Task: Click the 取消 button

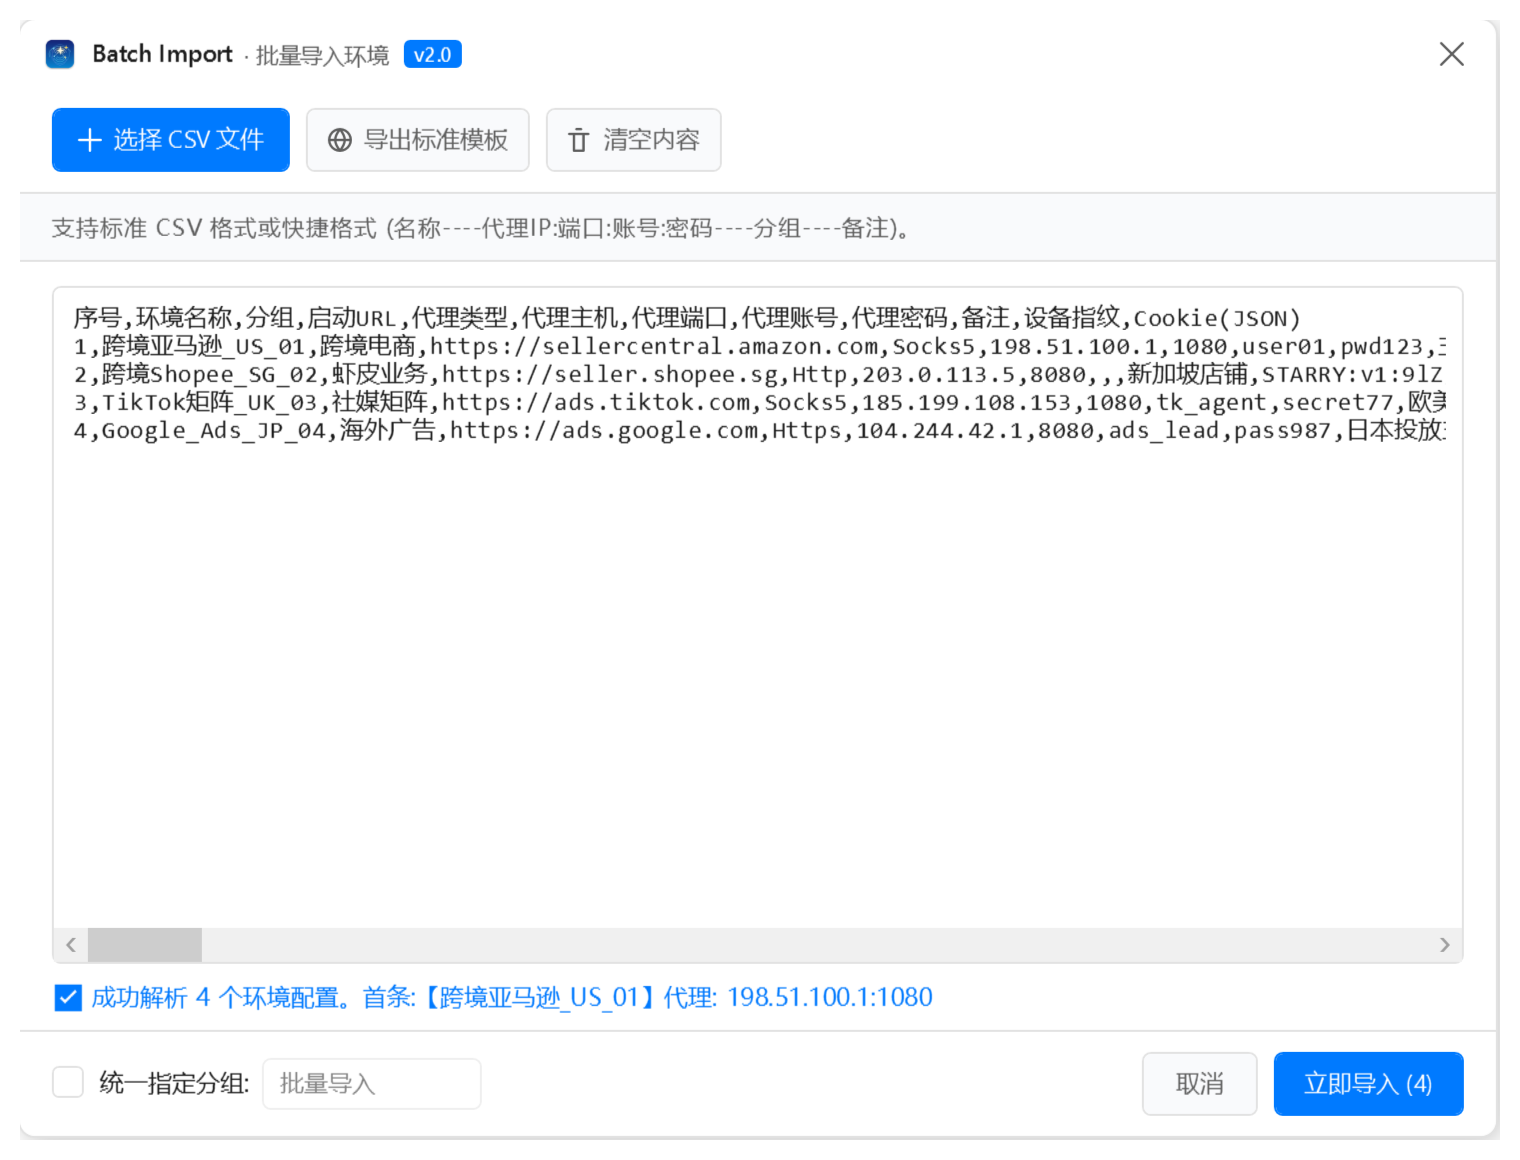Action: click(1200, 1084)
